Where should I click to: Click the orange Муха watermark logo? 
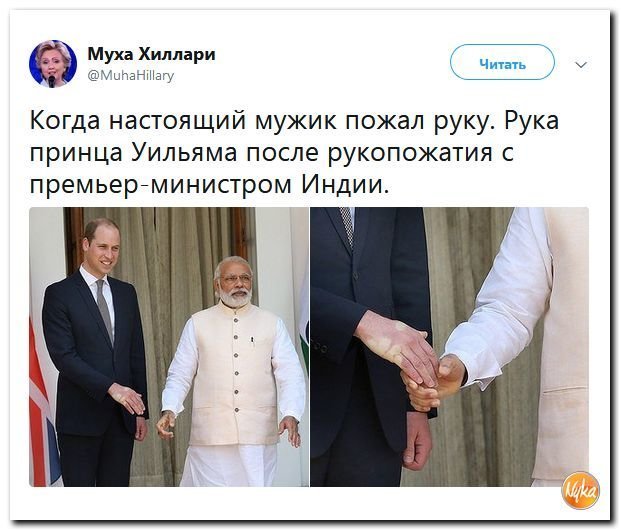[580, 491]
